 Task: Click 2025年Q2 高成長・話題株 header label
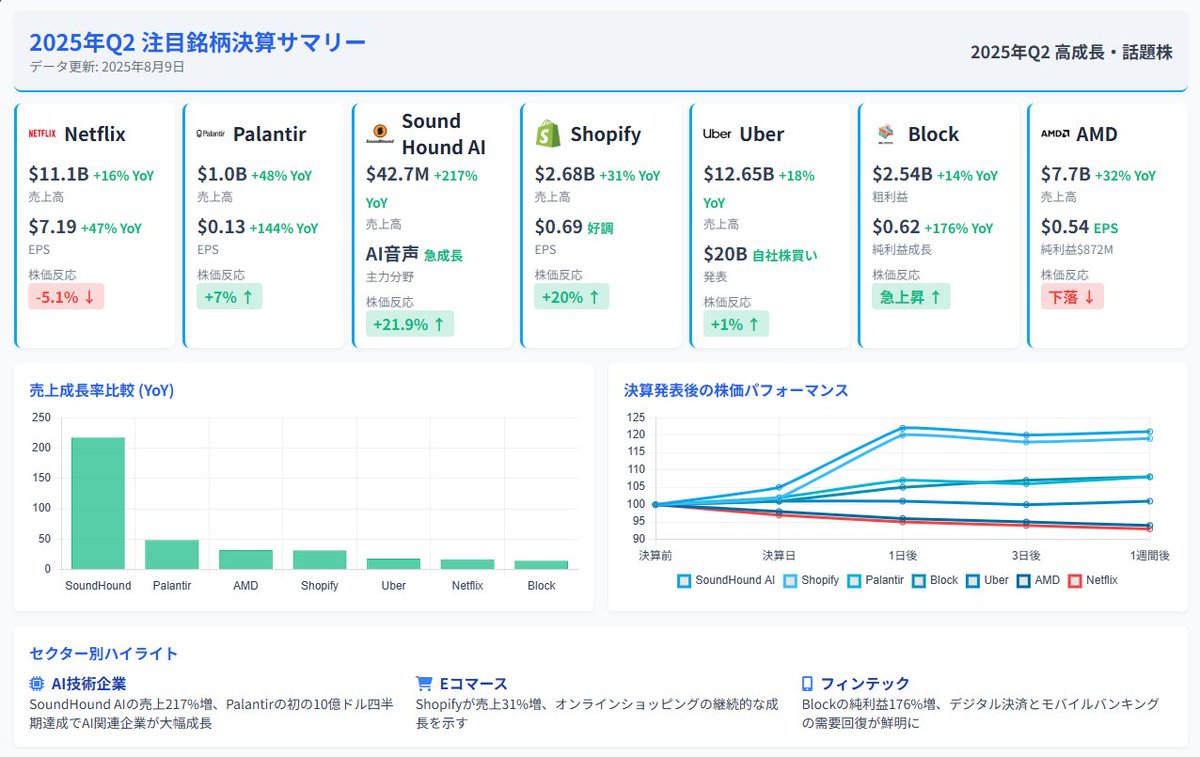click(x=1071, y=52)
